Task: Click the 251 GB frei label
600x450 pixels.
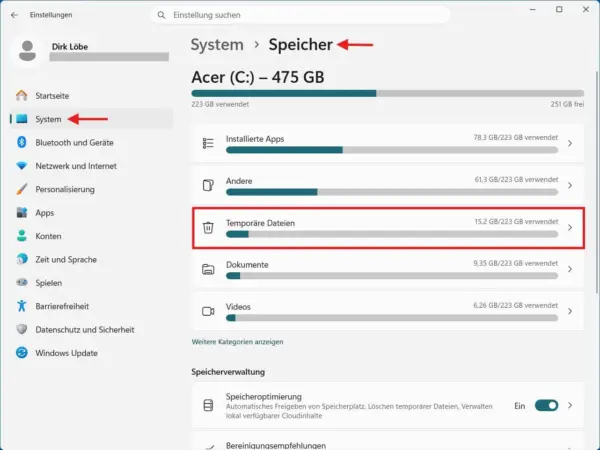Action: (x=567, y=104)
